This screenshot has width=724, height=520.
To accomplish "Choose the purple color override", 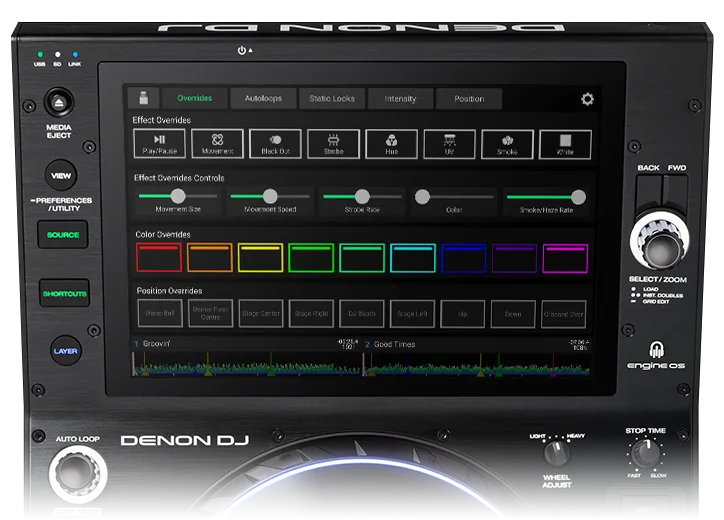I will [x=514, y=259].
